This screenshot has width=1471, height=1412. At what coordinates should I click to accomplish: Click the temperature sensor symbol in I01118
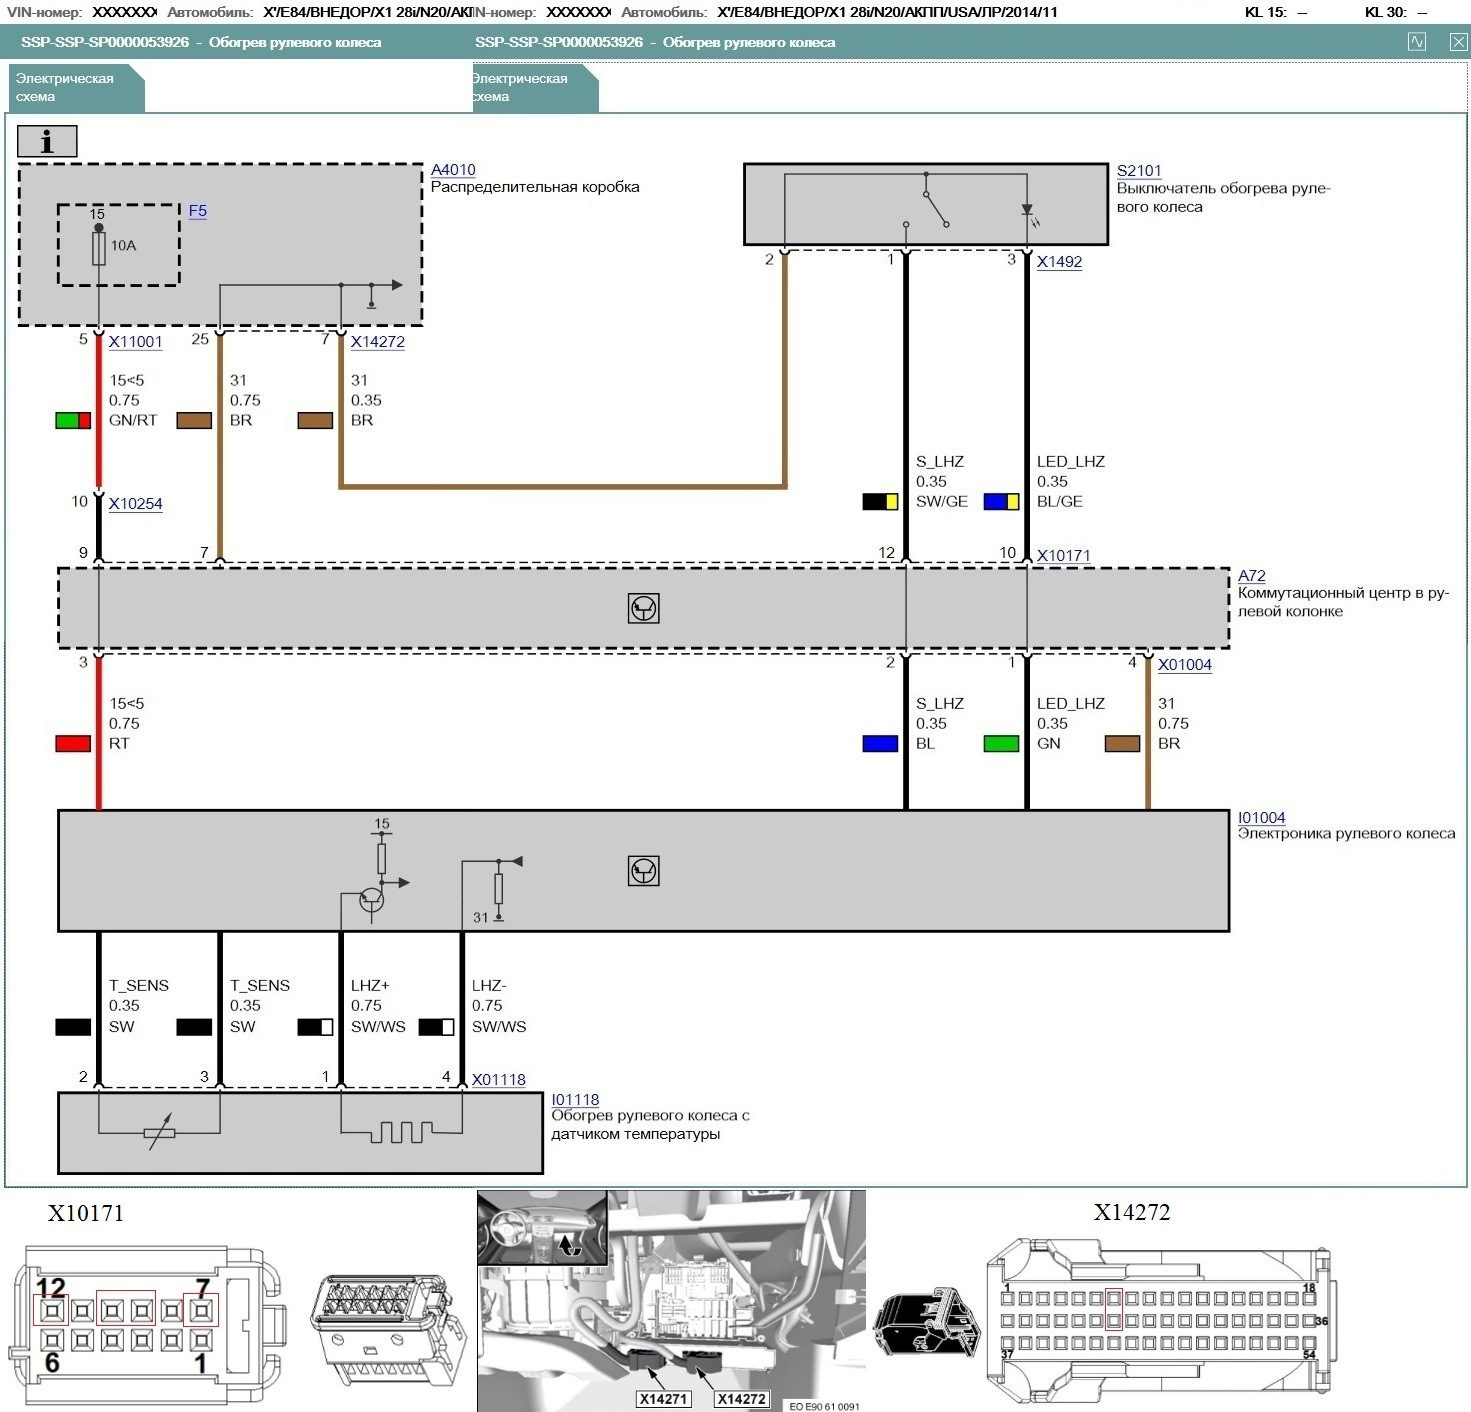(160, 1132)
